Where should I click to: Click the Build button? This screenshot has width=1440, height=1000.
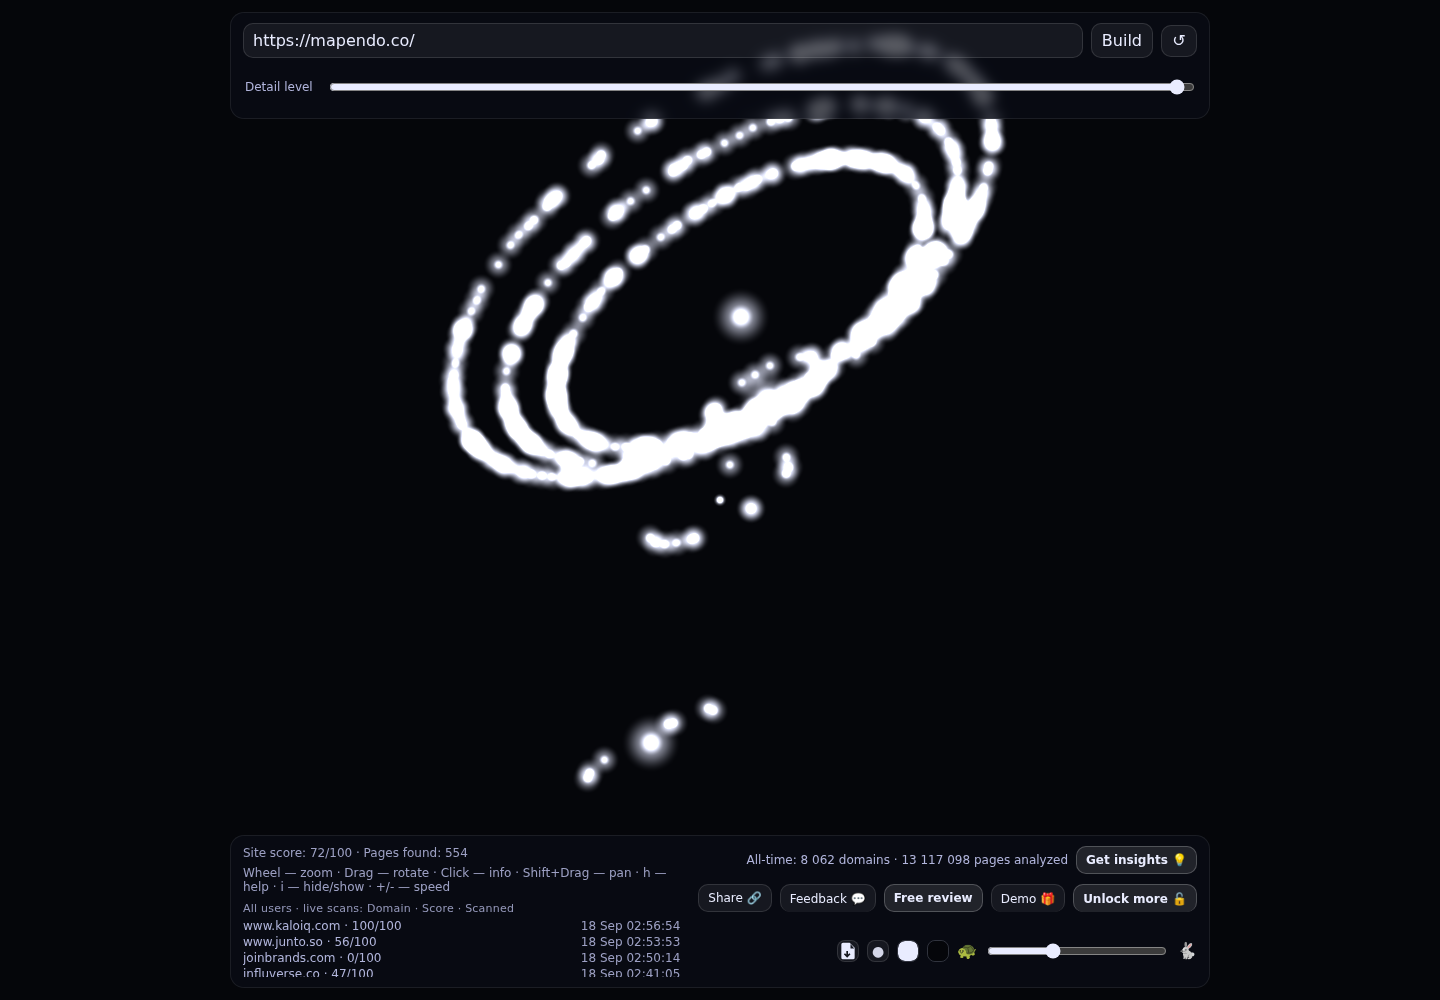1121,41
